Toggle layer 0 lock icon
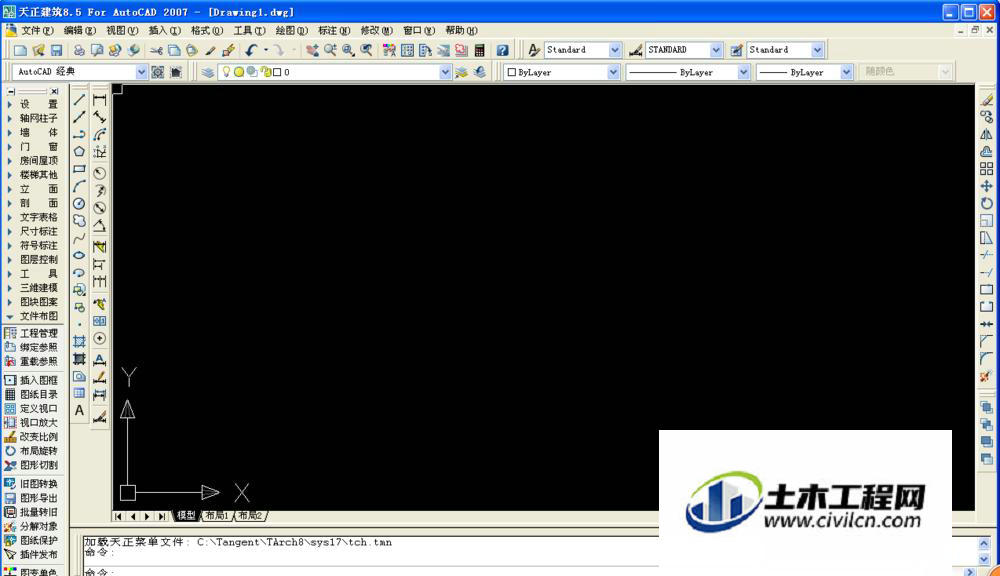1000x576 pixels. point(265,72)
